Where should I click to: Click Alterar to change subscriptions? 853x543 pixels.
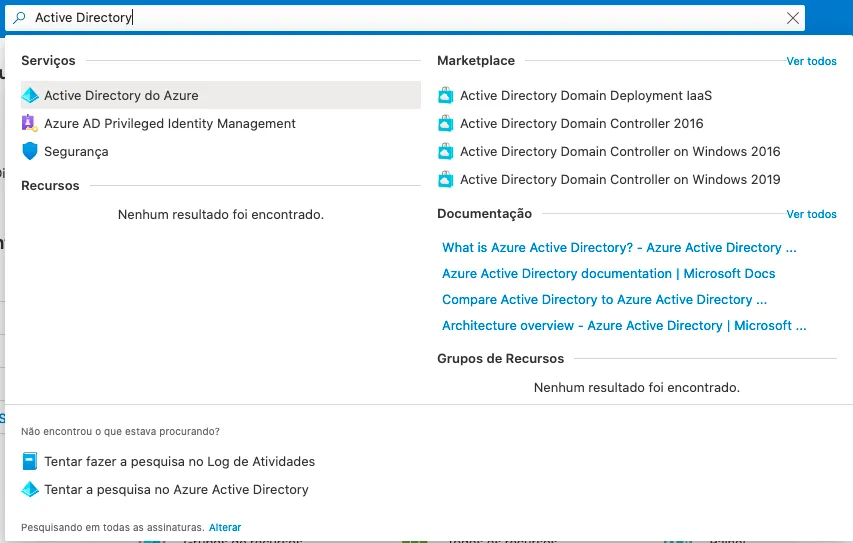pos(225,527)
